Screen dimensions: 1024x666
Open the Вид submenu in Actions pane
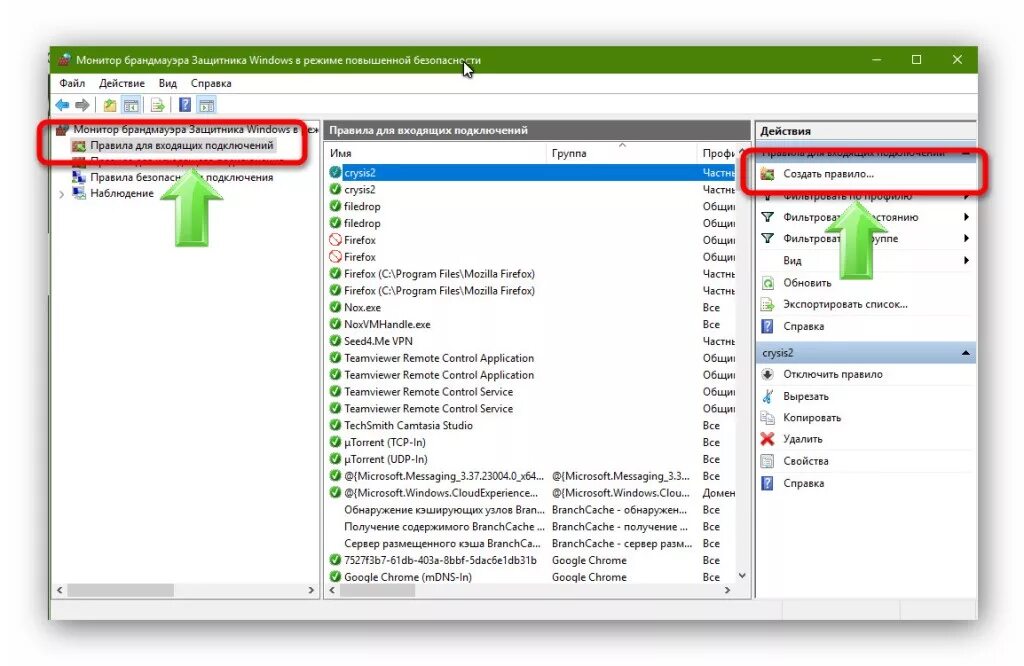coord(866,260)
